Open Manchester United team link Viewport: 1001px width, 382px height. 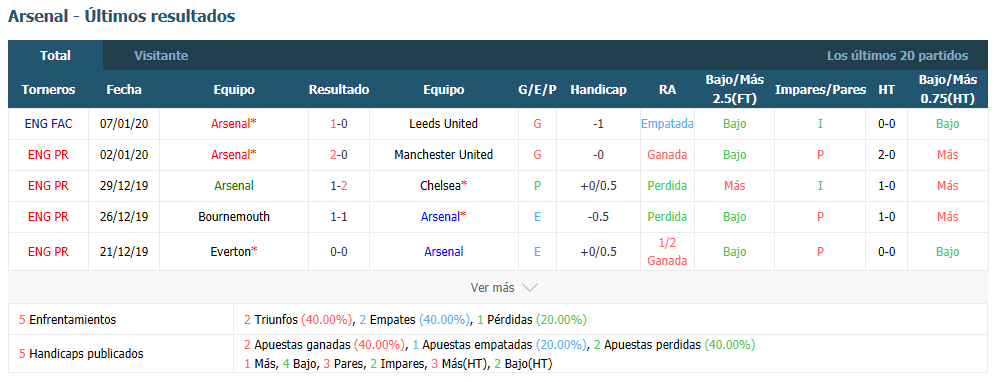[x=443, y=155]
